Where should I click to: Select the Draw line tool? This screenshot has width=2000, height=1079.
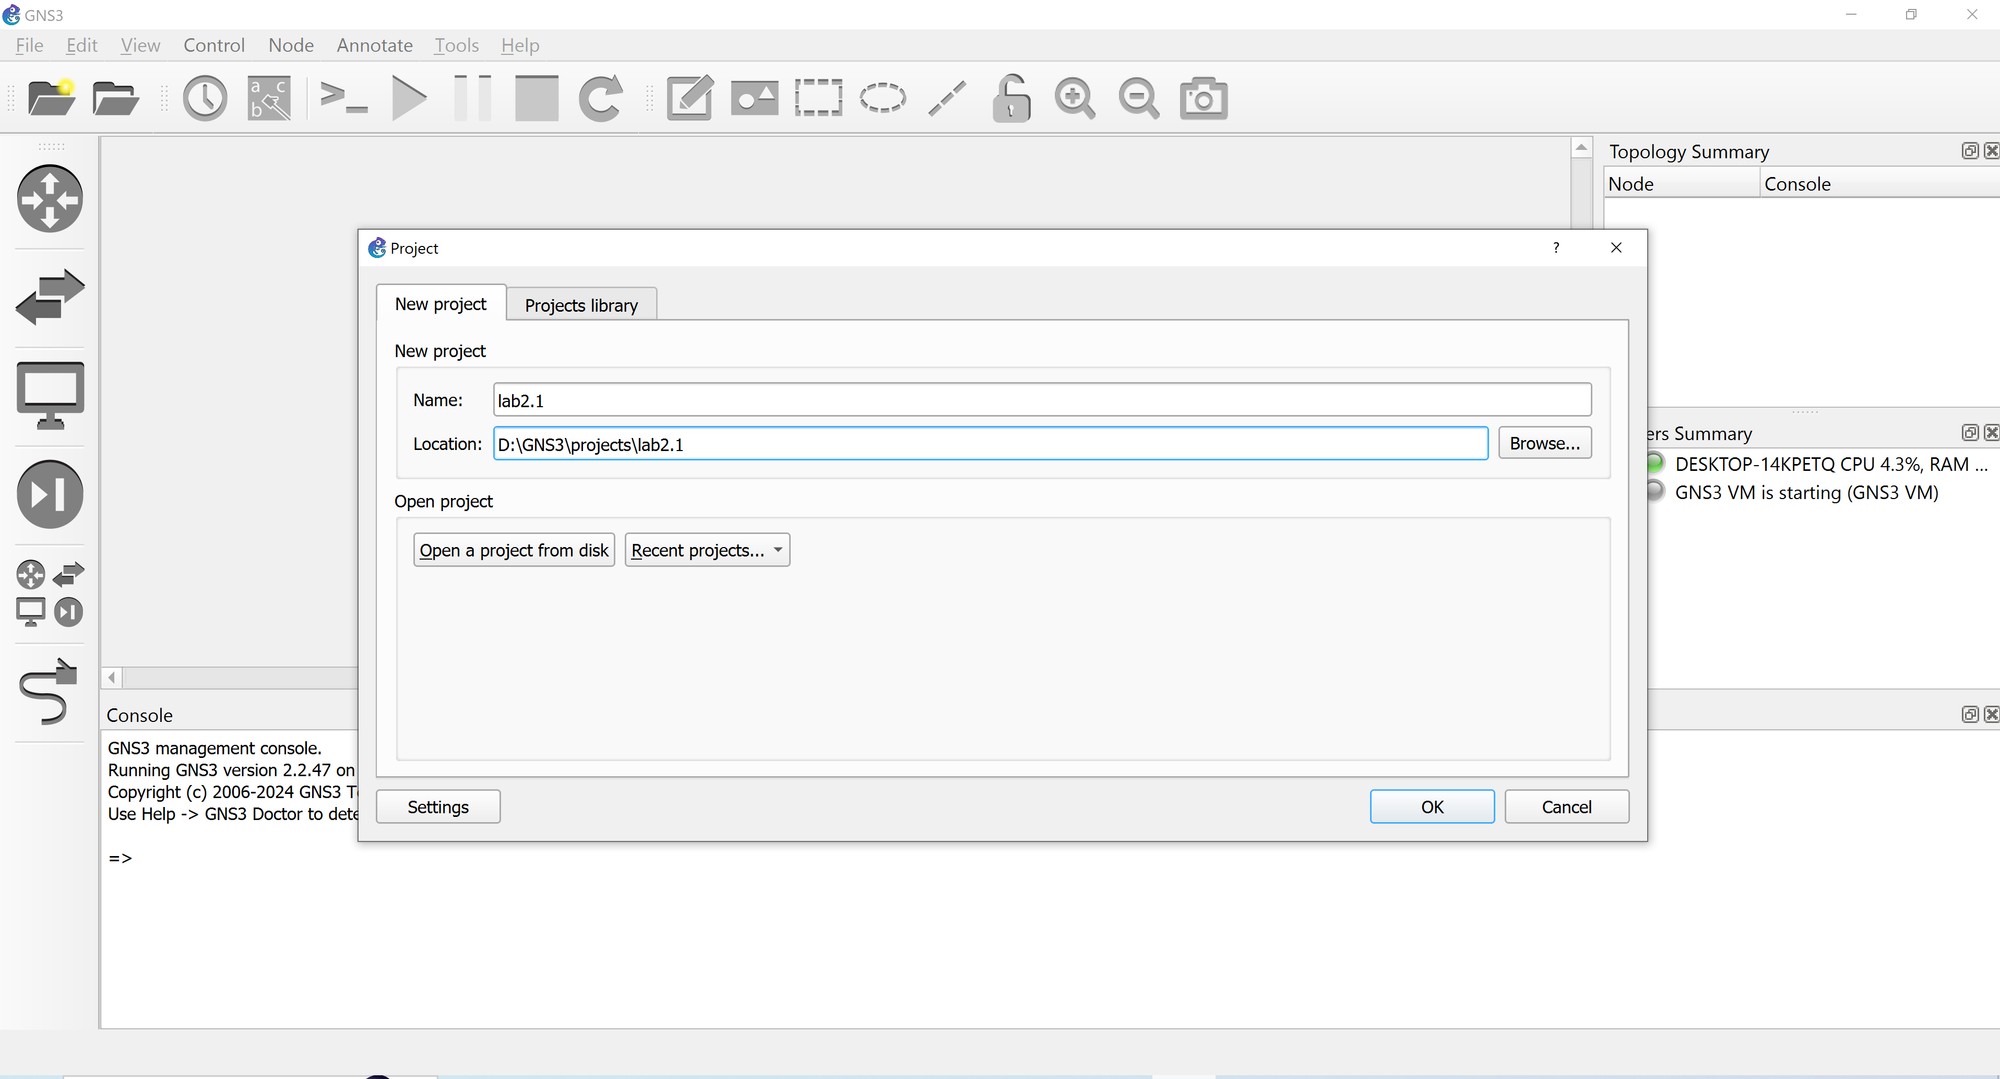[947, 98]
